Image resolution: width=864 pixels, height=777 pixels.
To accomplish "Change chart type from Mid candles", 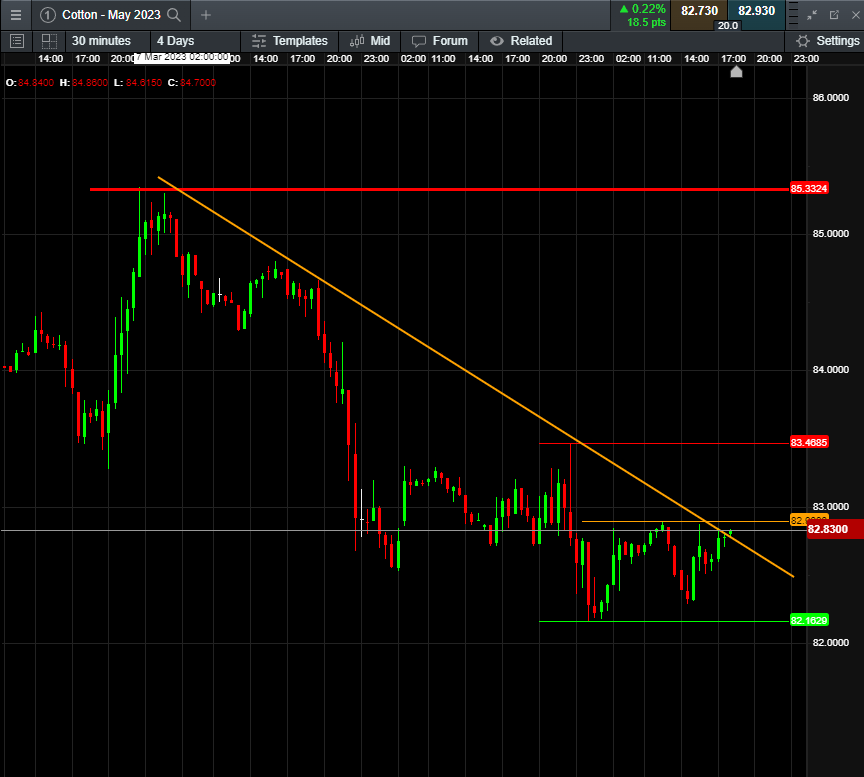I will coord(370,41).
